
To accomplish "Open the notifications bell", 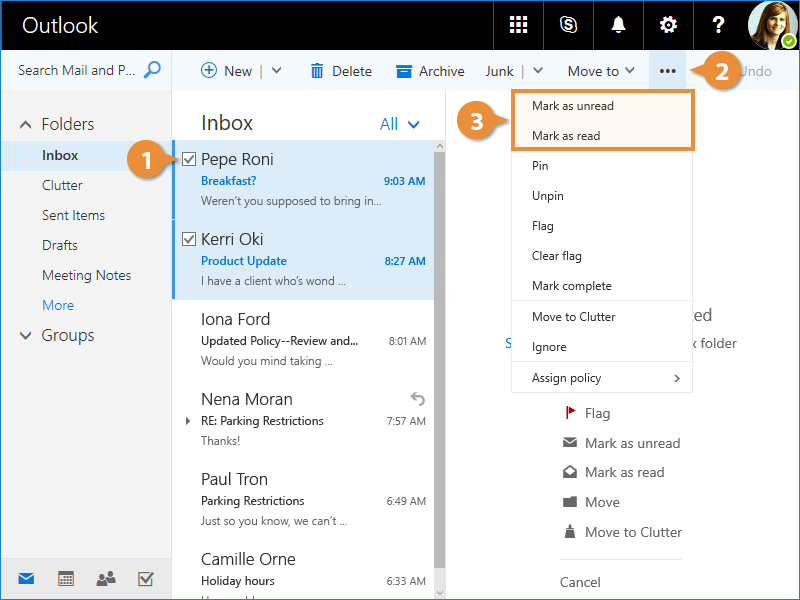I will pos(618,25).
